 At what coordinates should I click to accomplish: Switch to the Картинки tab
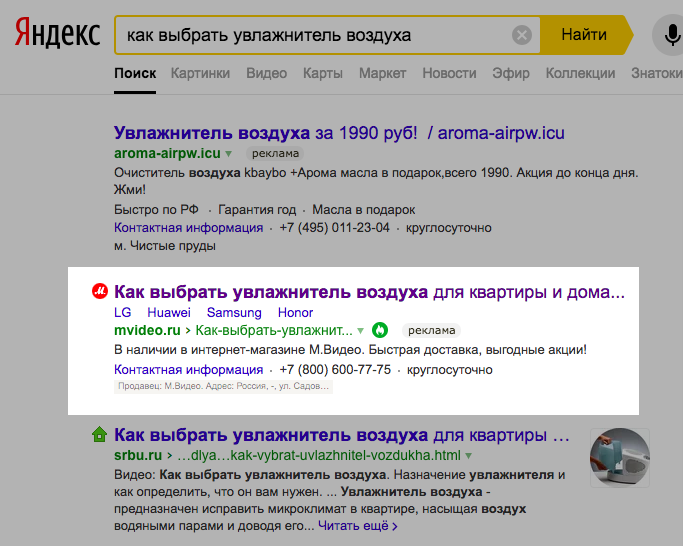pos(200,73)
